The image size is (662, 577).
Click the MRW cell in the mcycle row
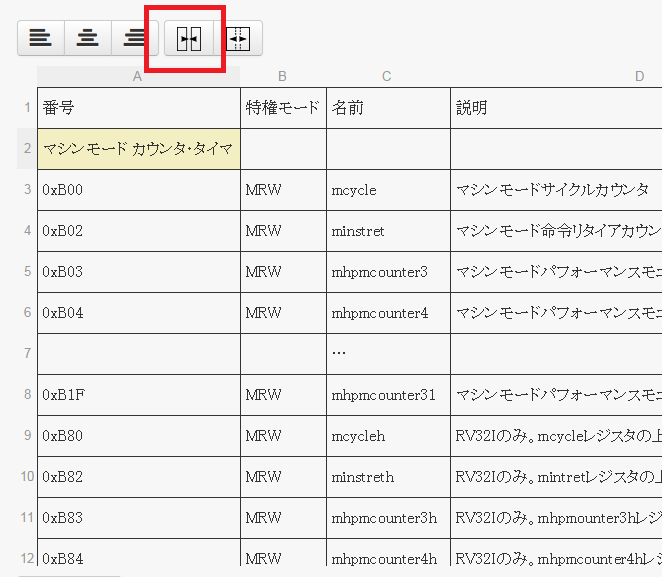[283, 190]
